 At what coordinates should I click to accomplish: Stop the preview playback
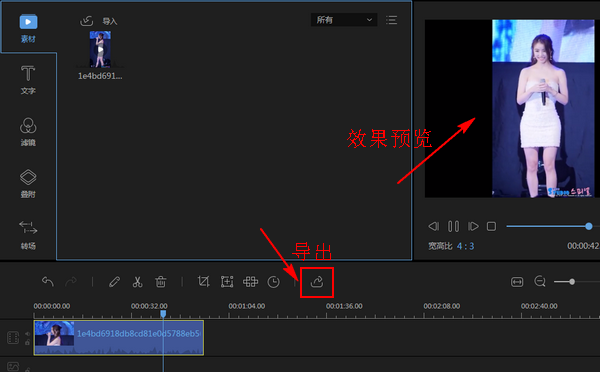tap(491, 226)
